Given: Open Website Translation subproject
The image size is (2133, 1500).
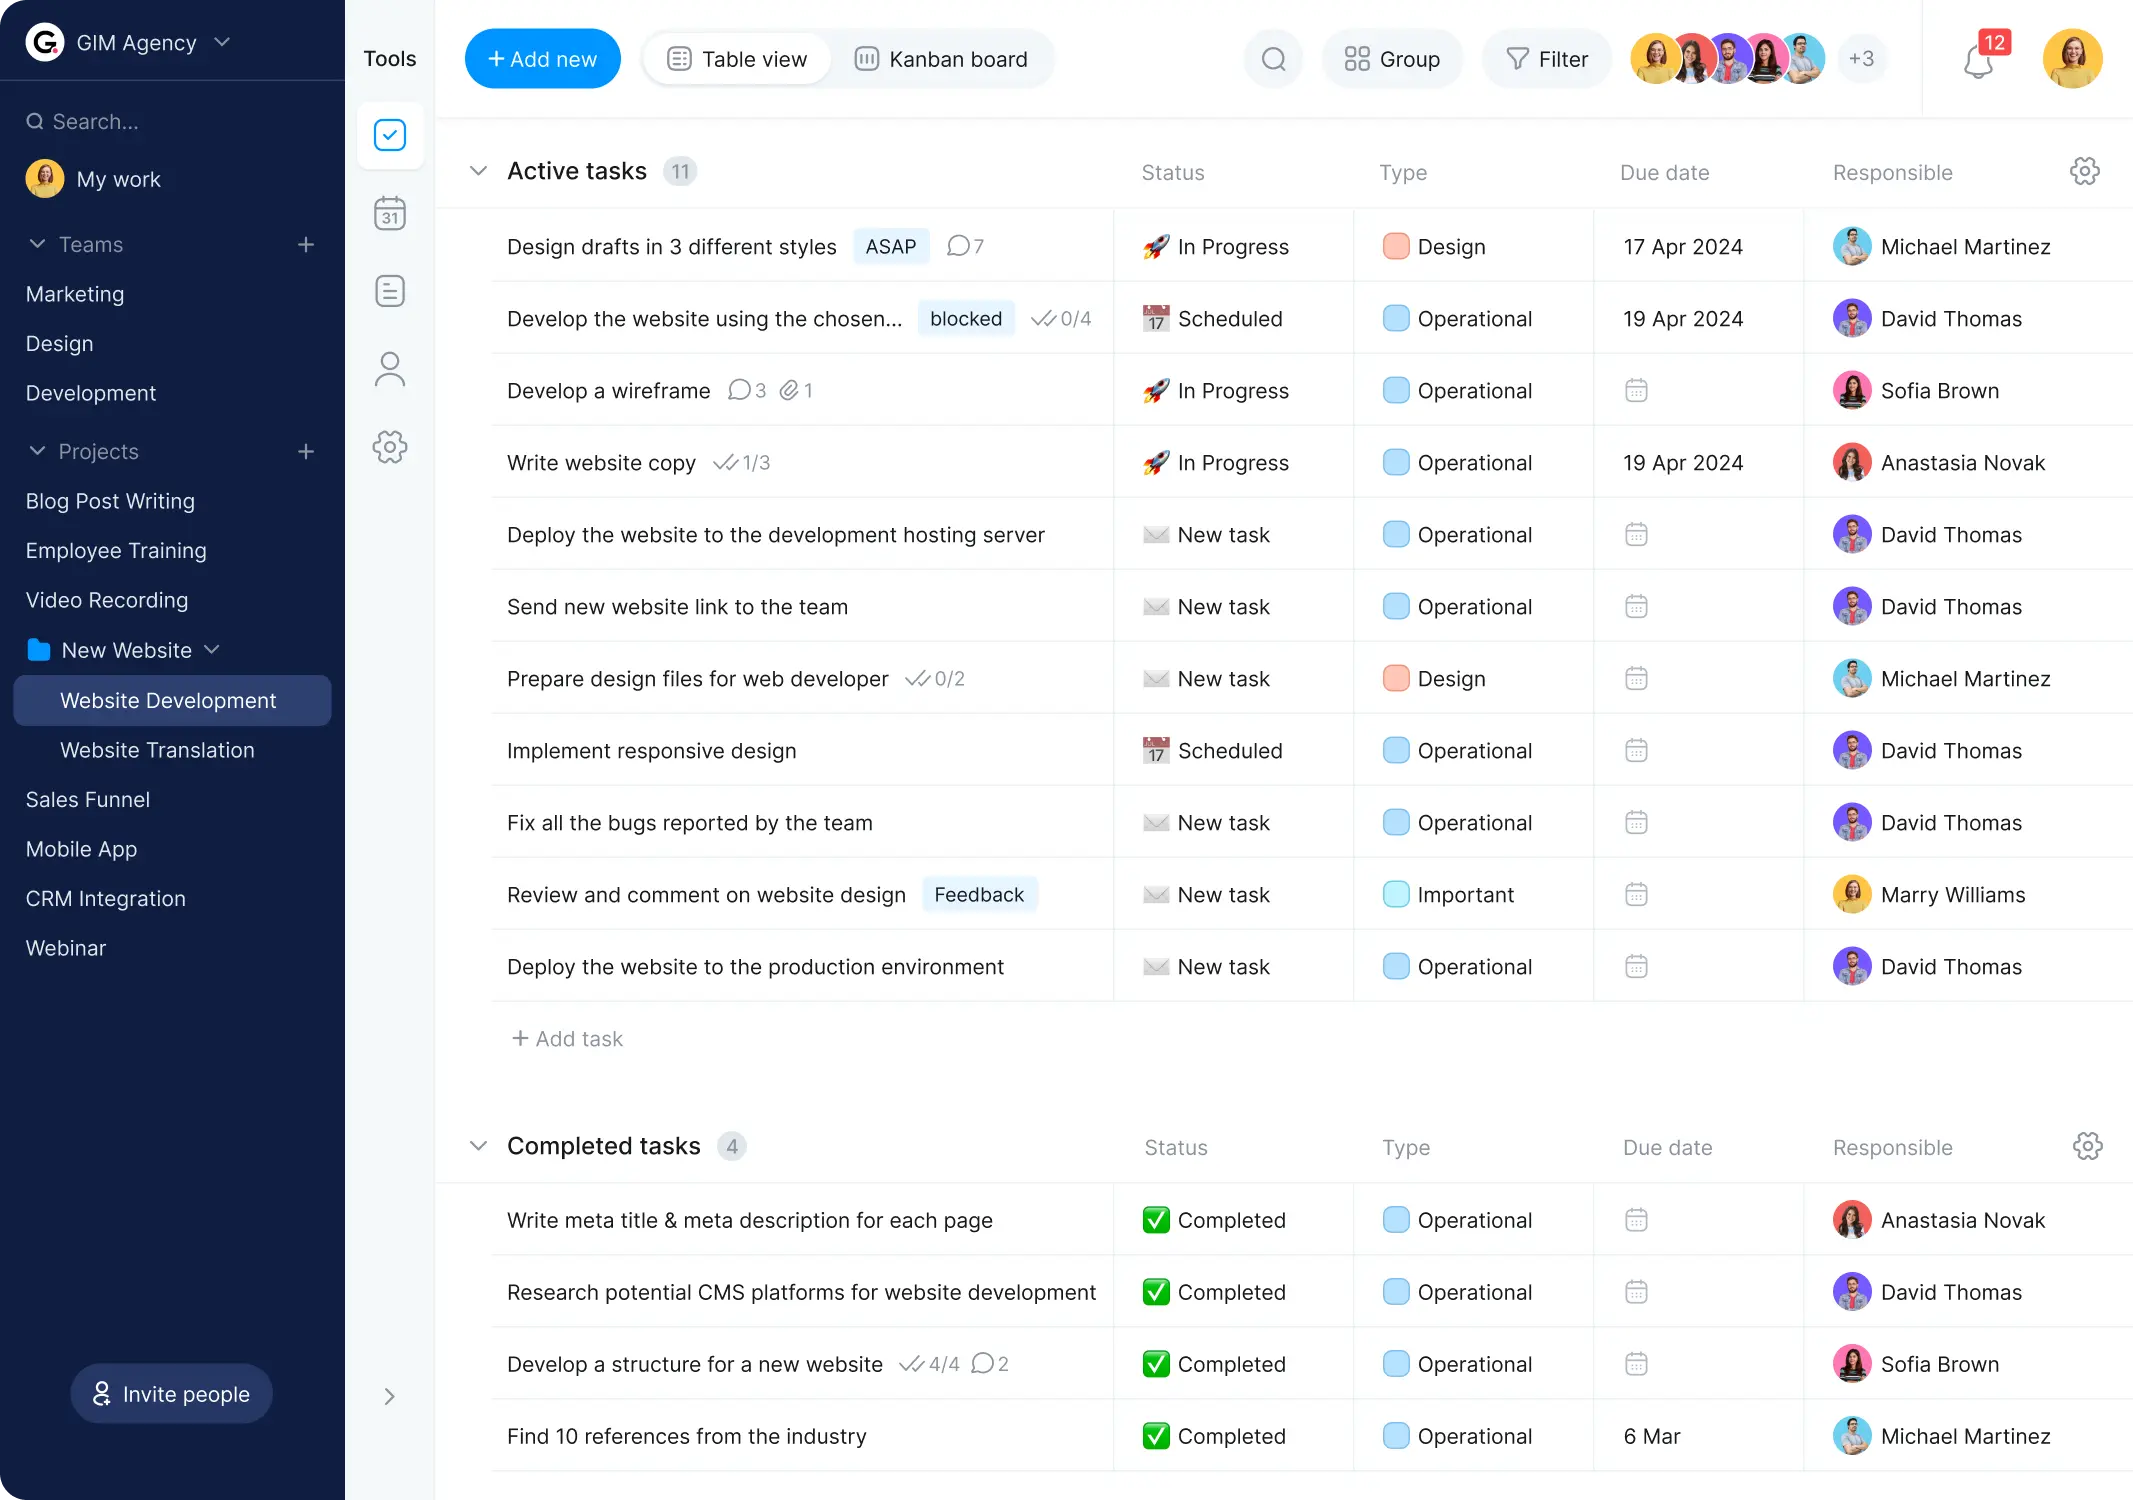Looking at the screenshot, I should point(157,750).
